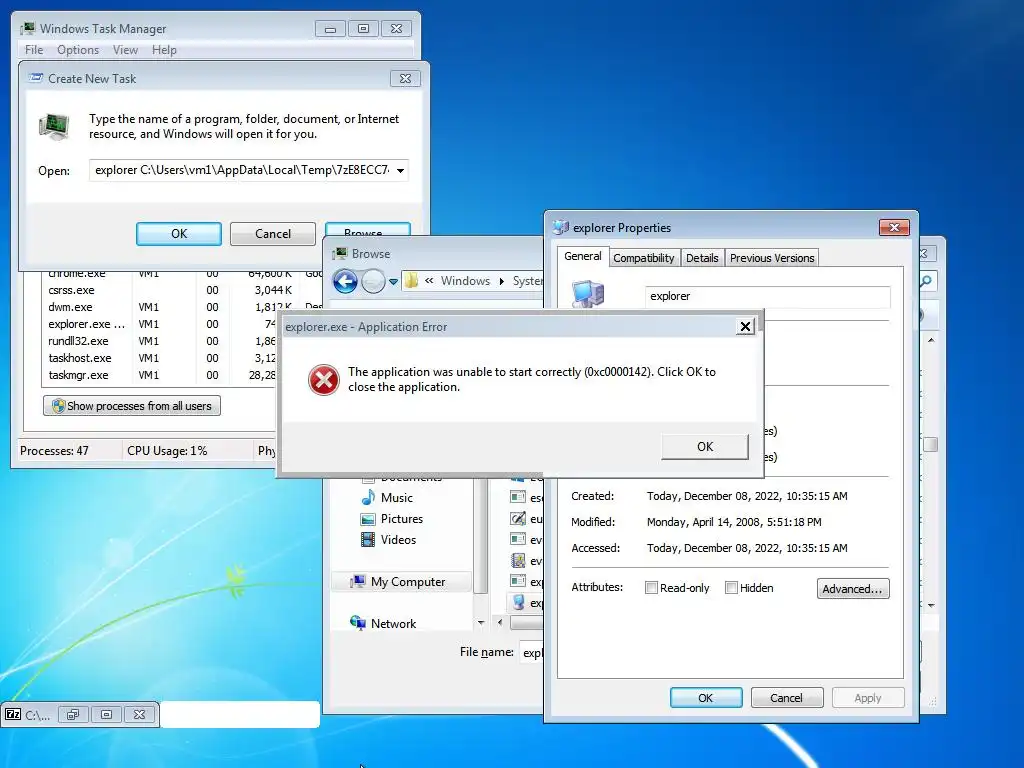Select the file starting with "eu" in Browse list

point(526,519)
